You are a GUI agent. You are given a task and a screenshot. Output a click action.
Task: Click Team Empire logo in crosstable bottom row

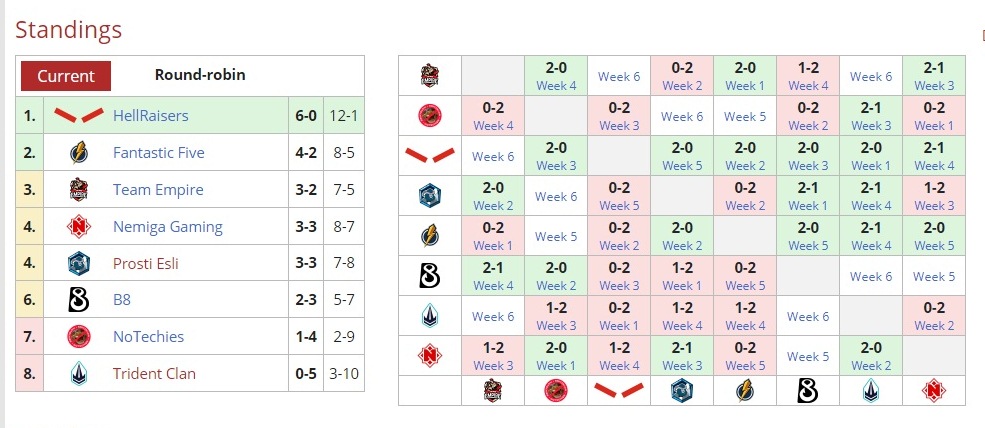pos(492,391)
